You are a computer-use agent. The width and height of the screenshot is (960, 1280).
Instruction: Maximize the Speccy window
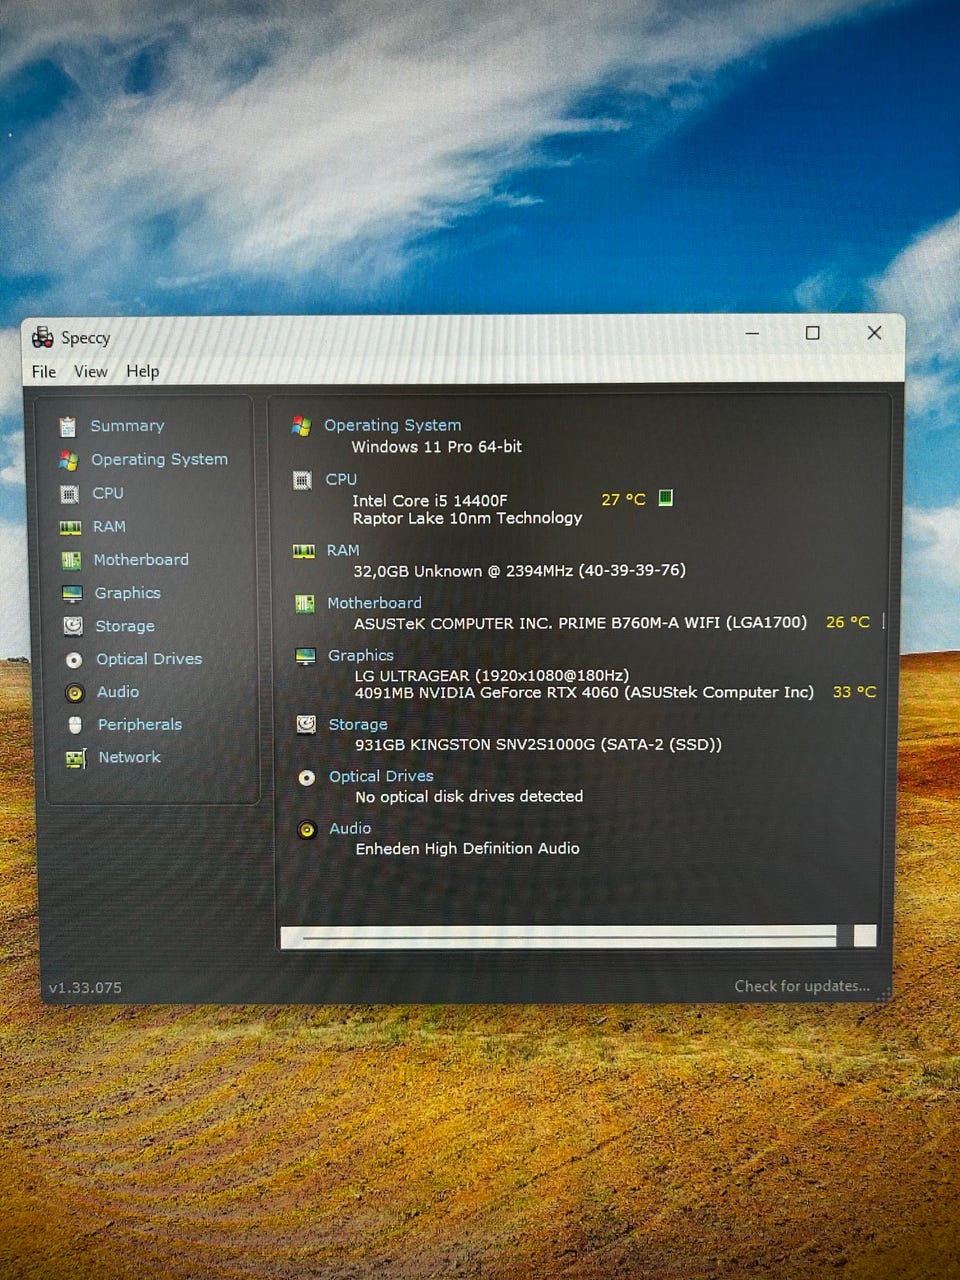tap(813, 333)
